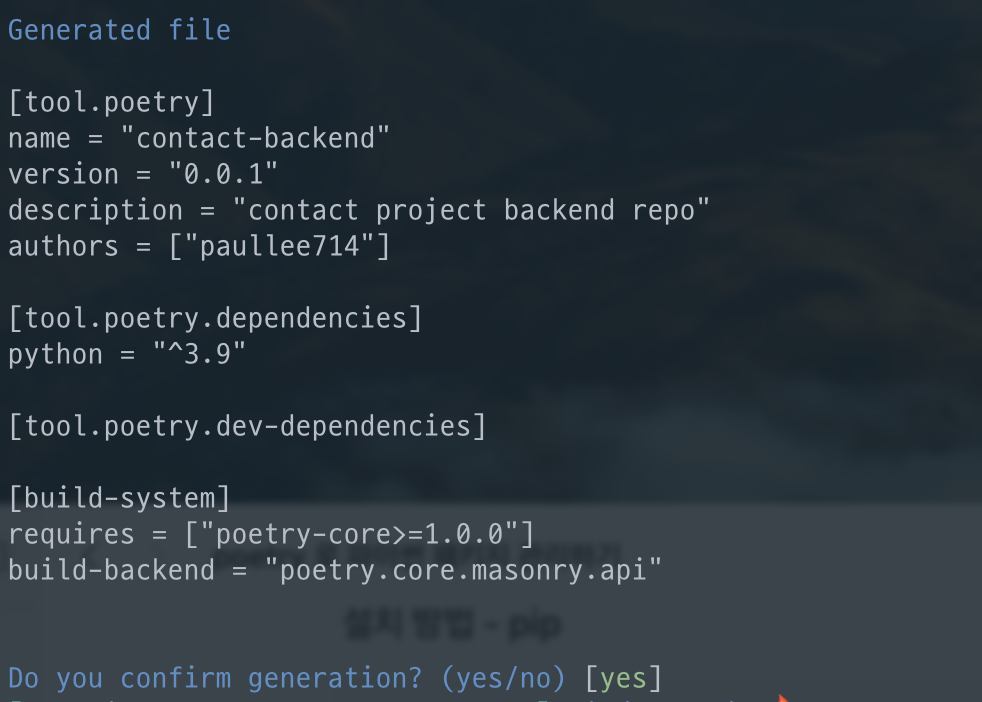Click the "Do you confirm generation?" prompt
The height and width of the screenshot is (702, 982).
(x=215, y=678)
